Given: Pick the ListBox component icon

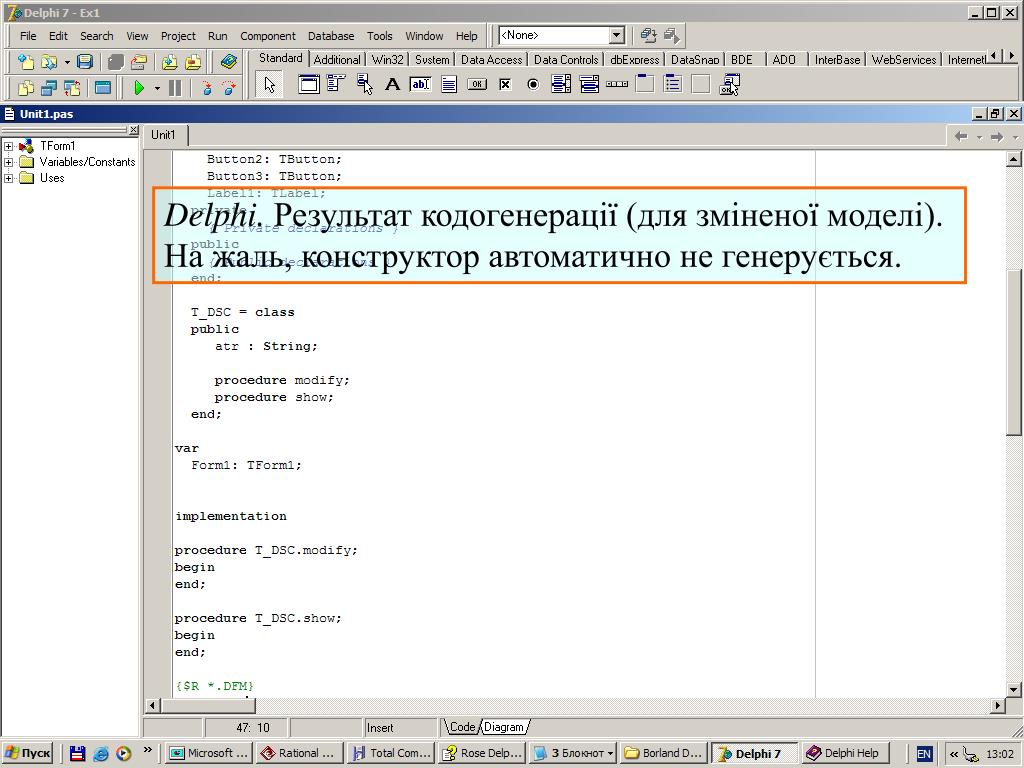Looking at the screenshot, I should tap(561, 84).
